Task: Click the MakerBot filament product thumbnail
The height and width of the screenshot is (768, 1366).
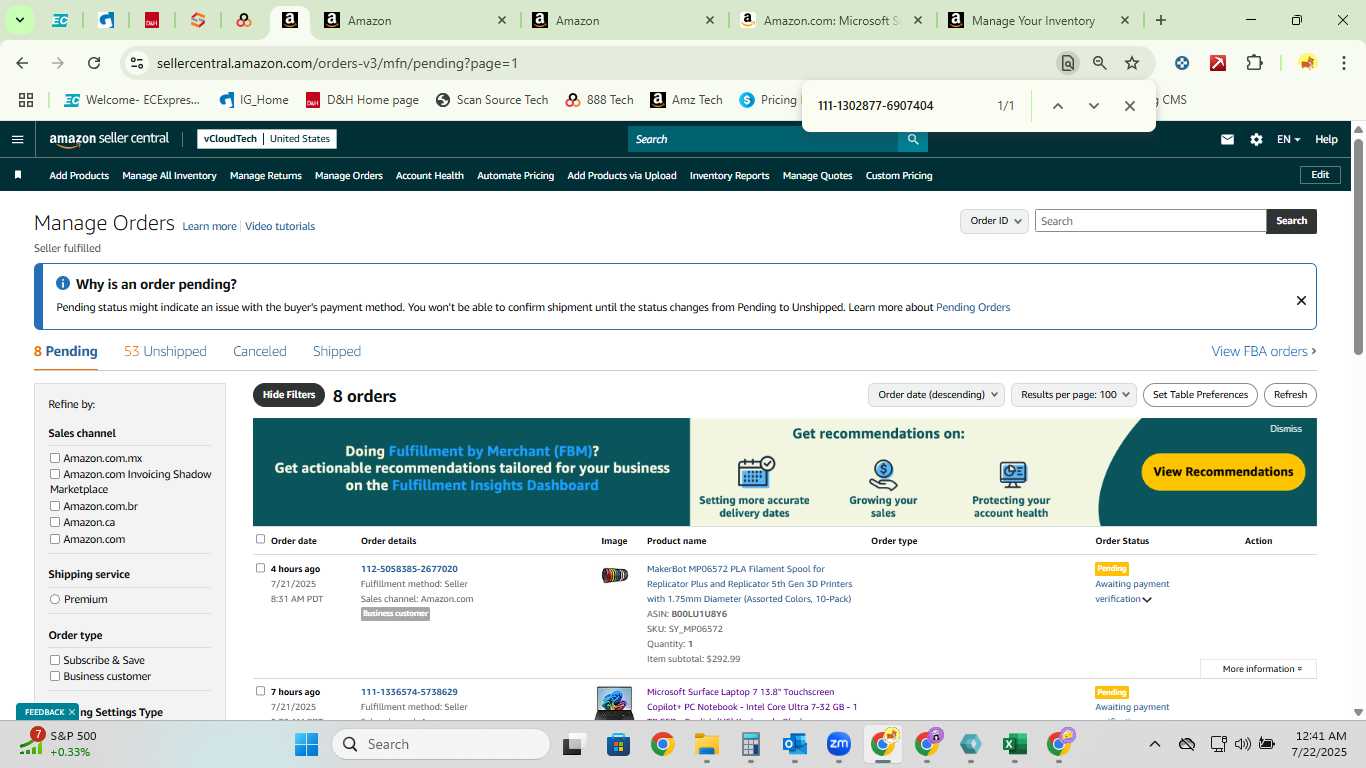Action: (614, 575)
